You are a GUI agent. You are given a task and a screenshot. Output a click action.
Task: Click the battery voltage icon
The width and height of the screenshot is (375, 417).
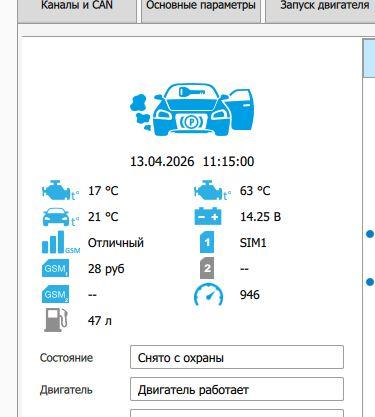coord(208,216)
